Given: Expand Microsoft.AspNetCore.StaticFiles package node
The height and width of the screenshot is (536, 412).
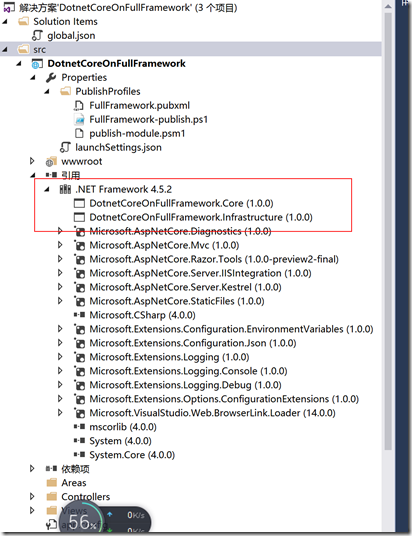Looking at the screenshot, I should pos(60,301).
